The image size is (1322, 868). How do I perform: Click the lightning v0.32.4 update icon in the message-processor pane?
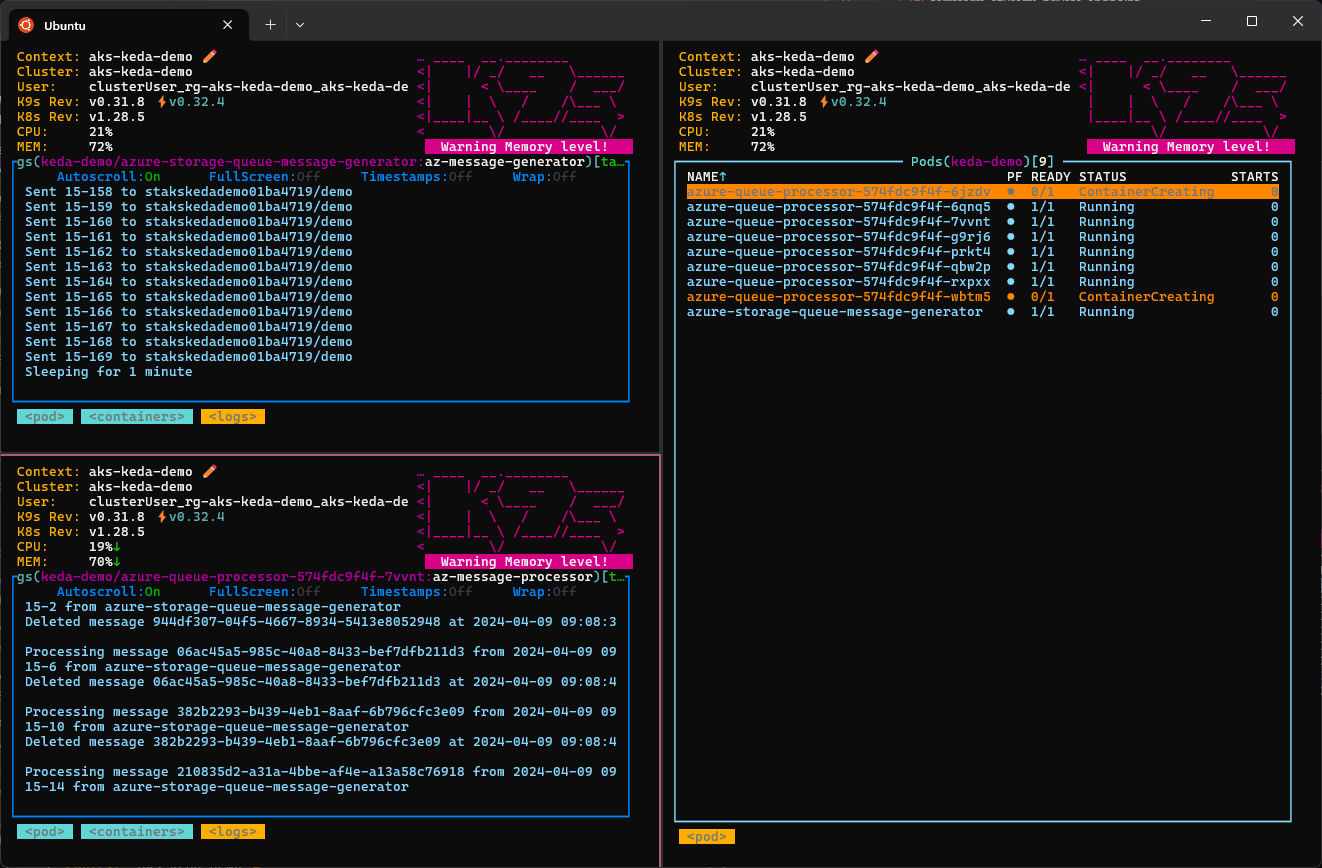(x=161, y=517)
